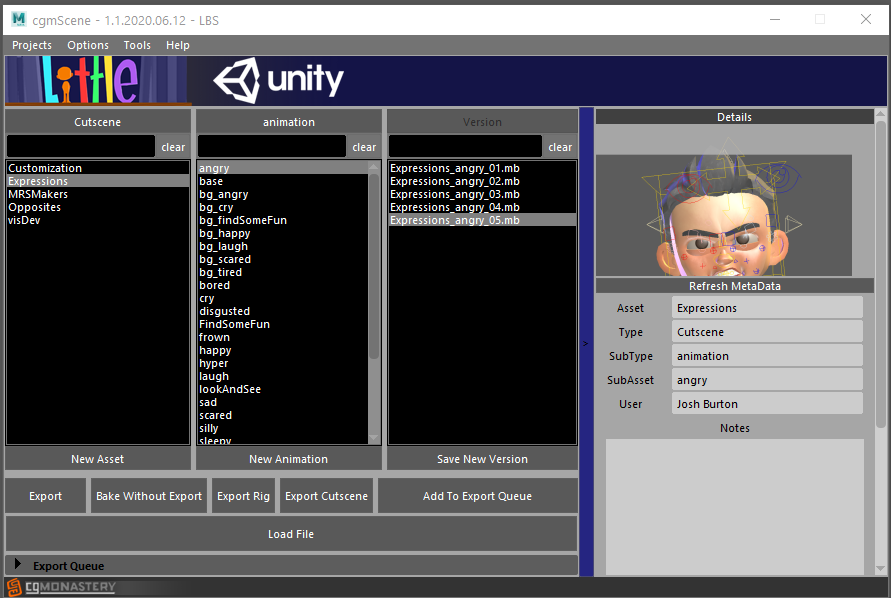Click Refresh MetaData

coord(735,286)
